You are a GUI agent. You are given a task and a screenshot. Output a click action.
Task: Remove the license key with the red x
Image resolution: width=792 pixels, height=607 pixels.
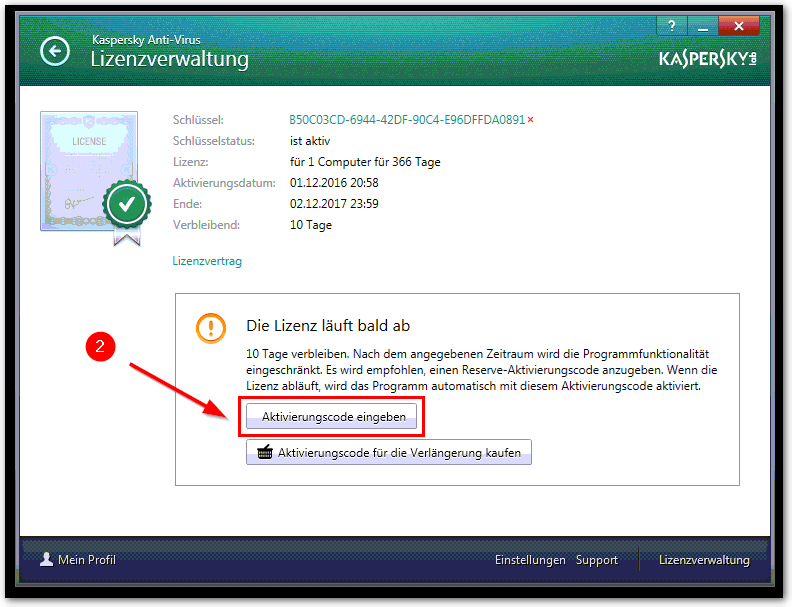(x=530, y=120)
